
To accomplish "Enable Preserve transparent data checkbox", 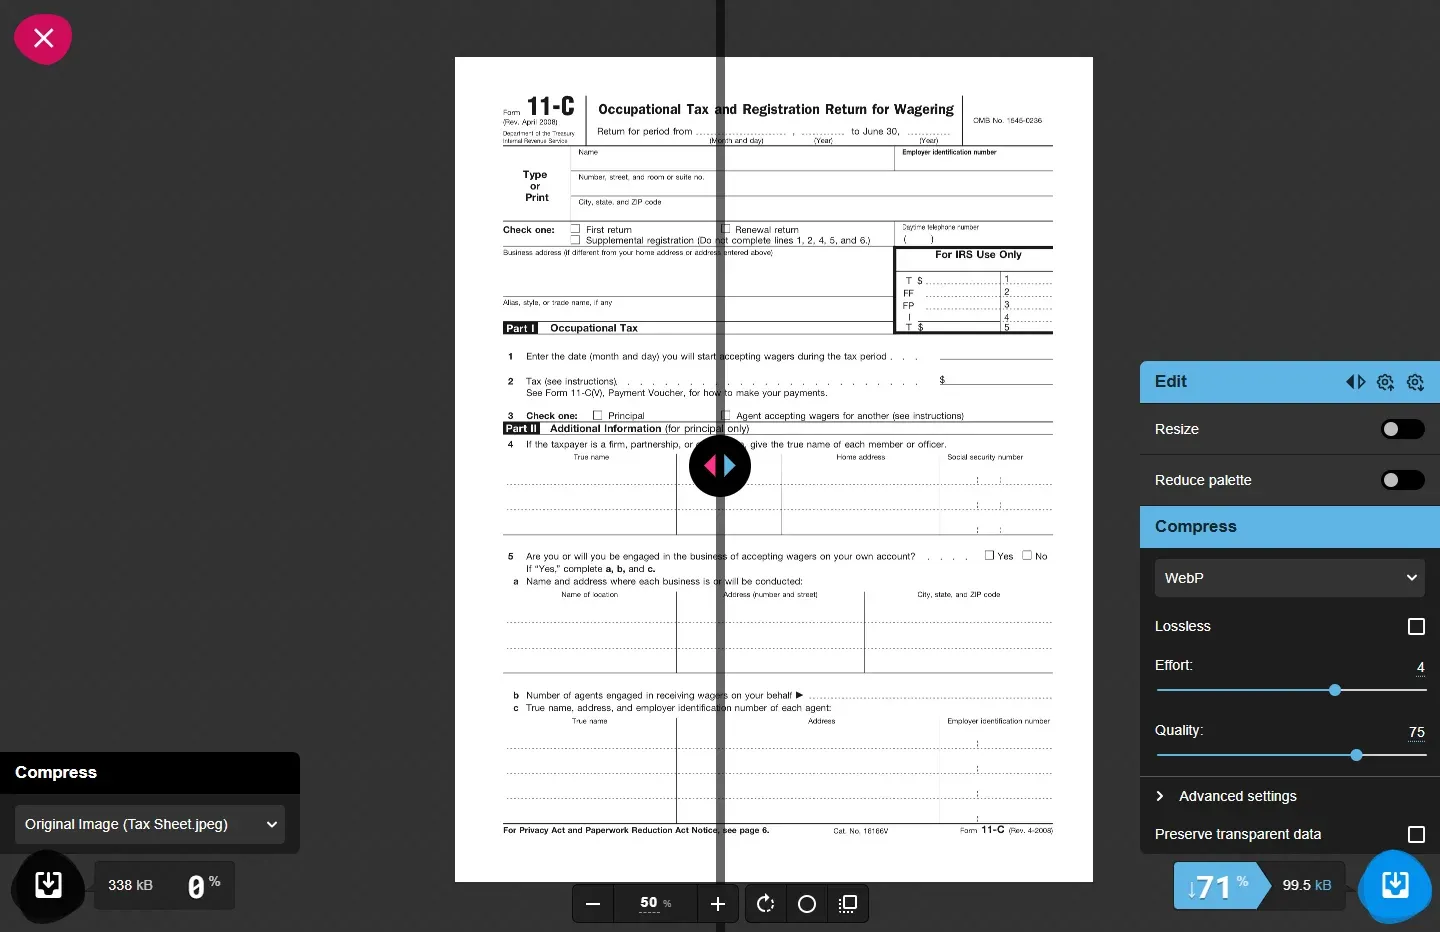I will click(x=1416, y=835).
